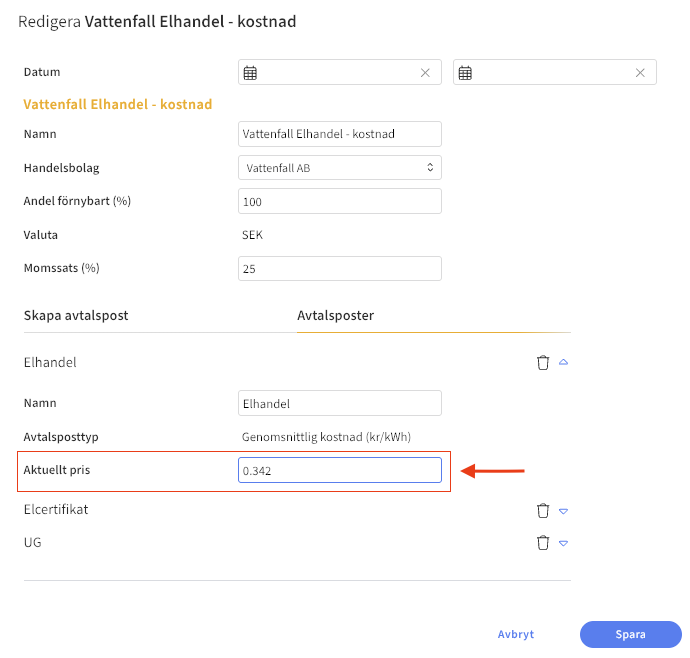The width and height of the screenshot is (690, 658).
Task: Edit the Andel förnybart percentage field
Action: [340, 202]
